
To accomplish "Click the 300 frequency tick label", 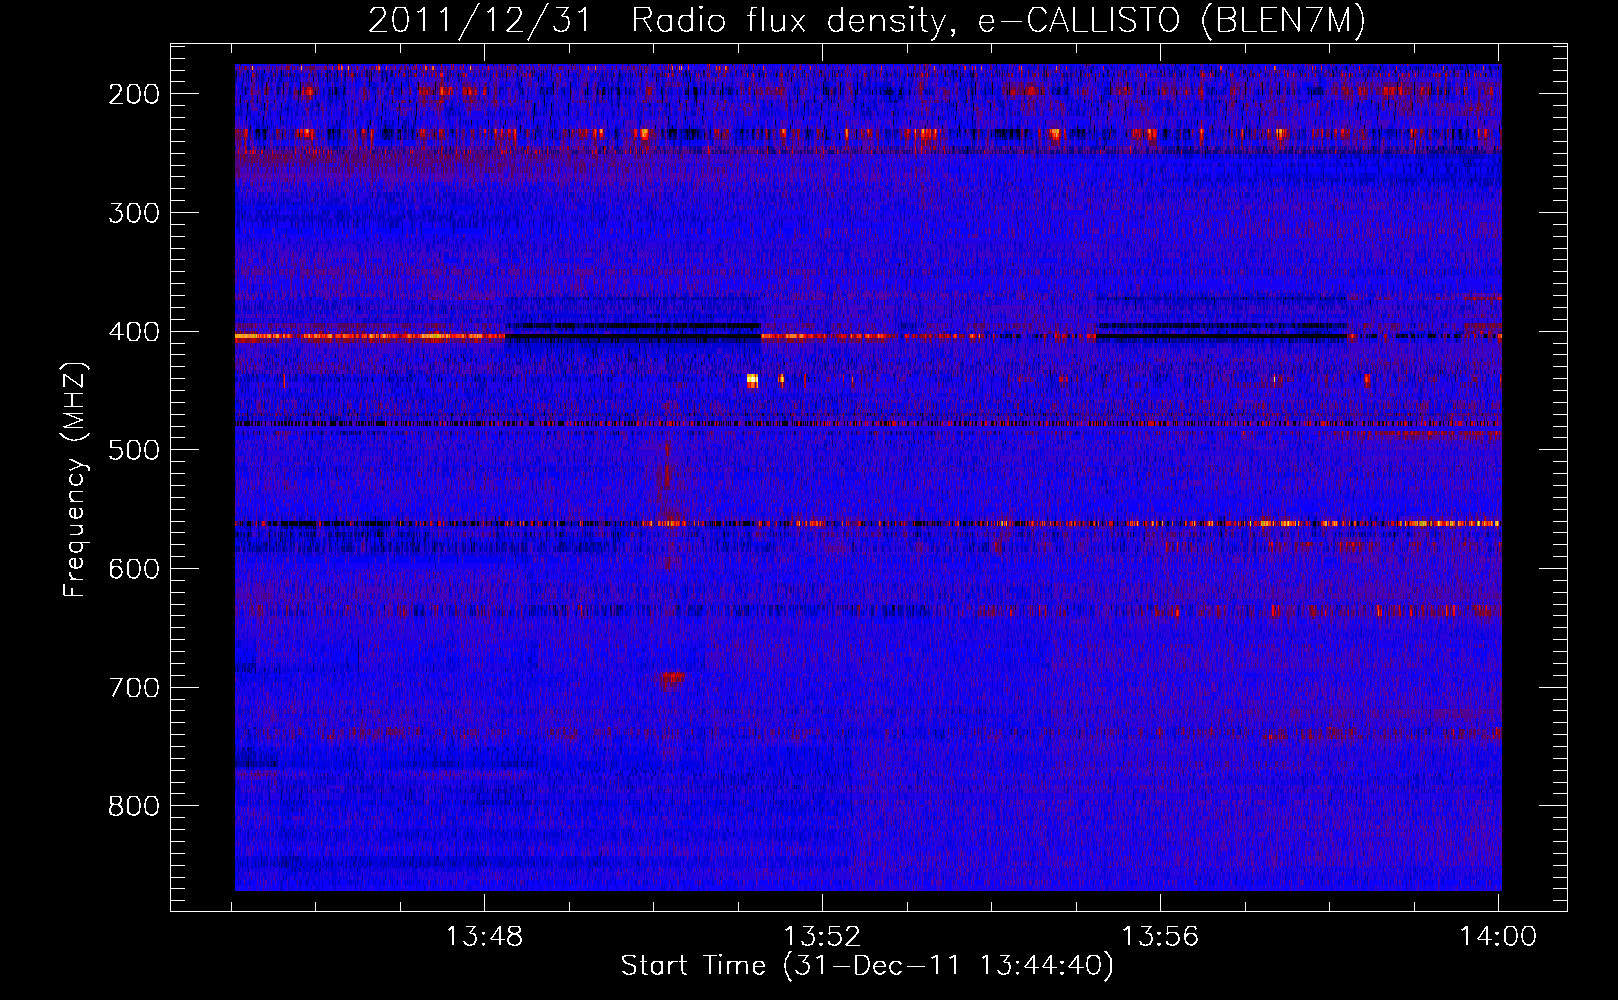I will pyautogui.click(x=134, y=213).
